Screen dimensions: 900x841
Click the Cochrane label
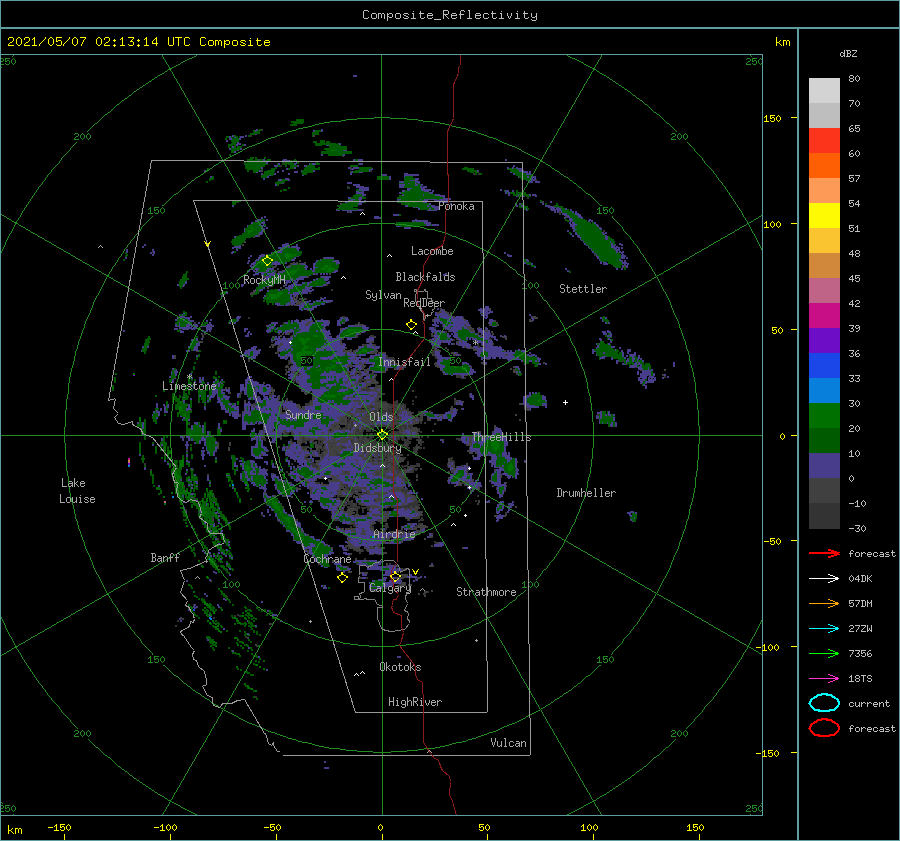point(327,559)
